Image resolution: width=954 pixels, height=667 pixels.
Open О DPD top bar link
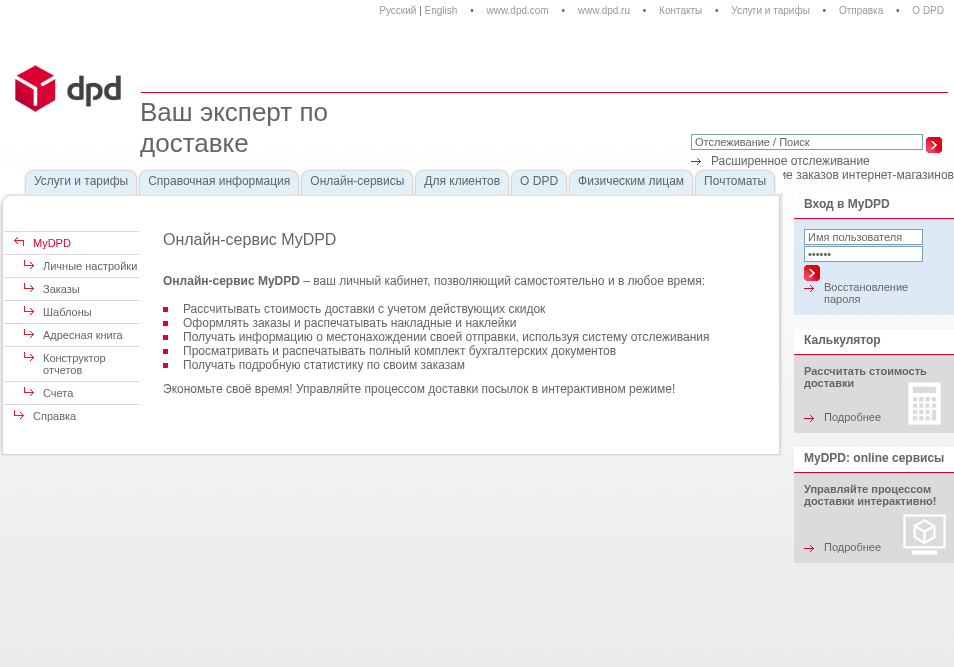(x=928, y=10)
